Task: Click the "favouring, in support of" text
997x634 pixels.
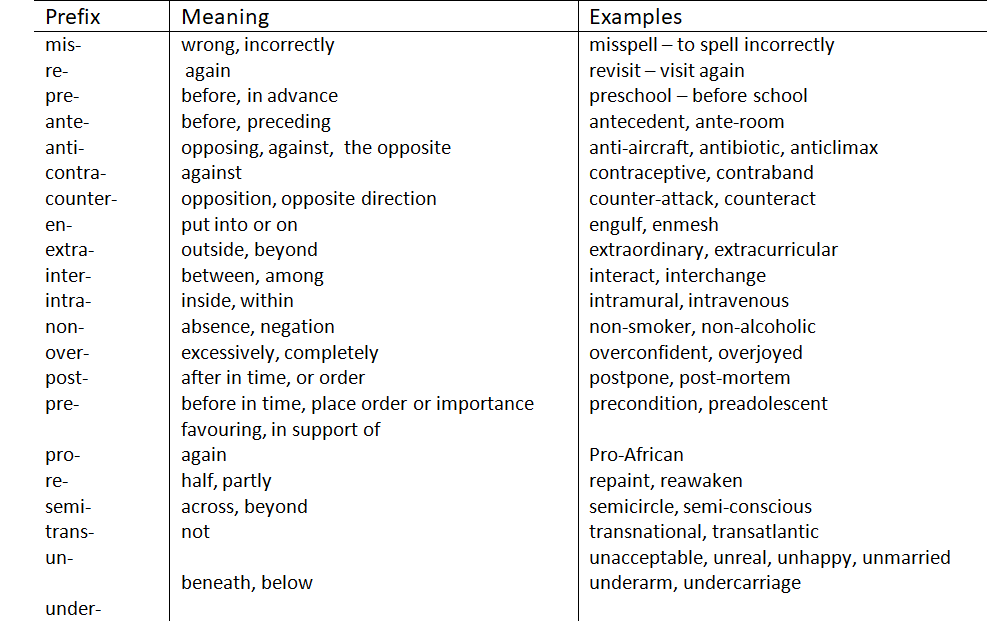Action: [x=281, y=430]
